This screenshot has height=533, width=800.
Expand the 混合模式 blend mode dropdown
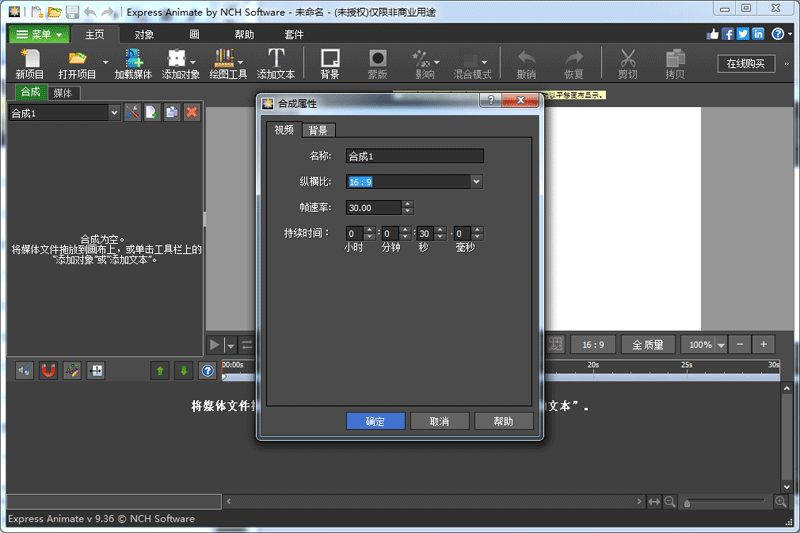[484, 62]
